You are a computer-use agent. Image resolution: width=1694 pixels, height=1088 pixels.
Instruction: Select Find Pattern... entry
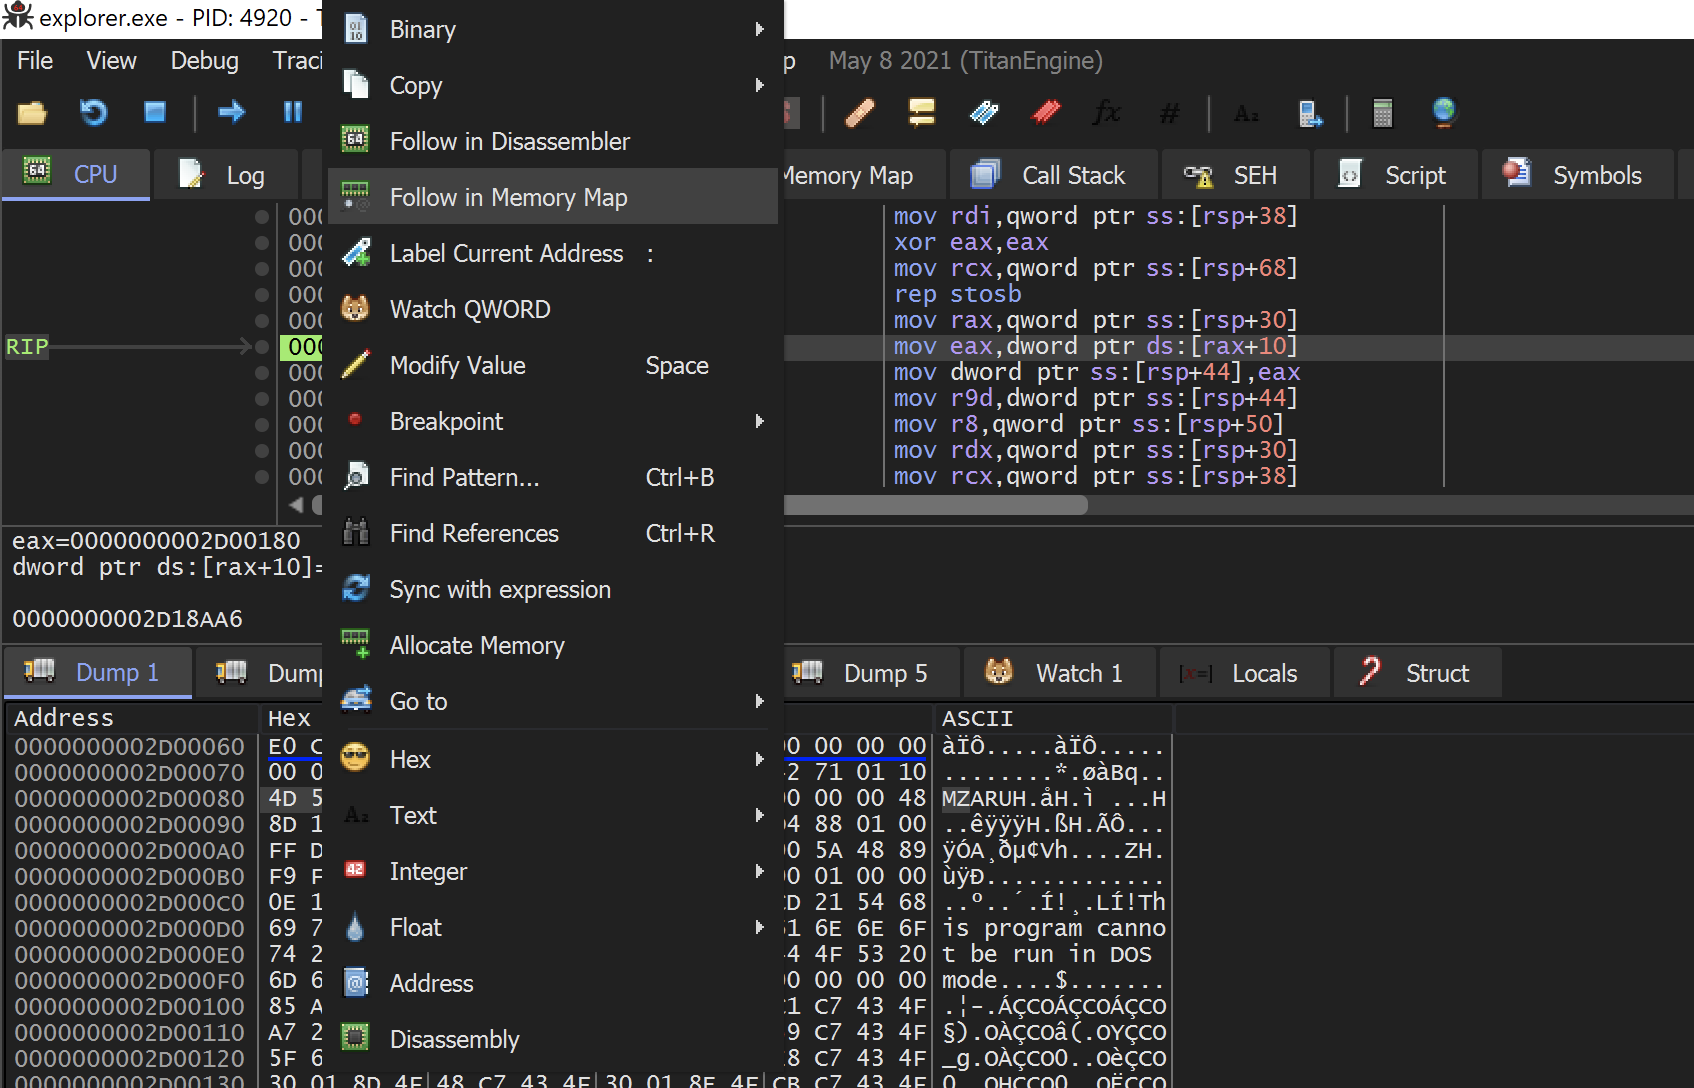pos(553,478)
